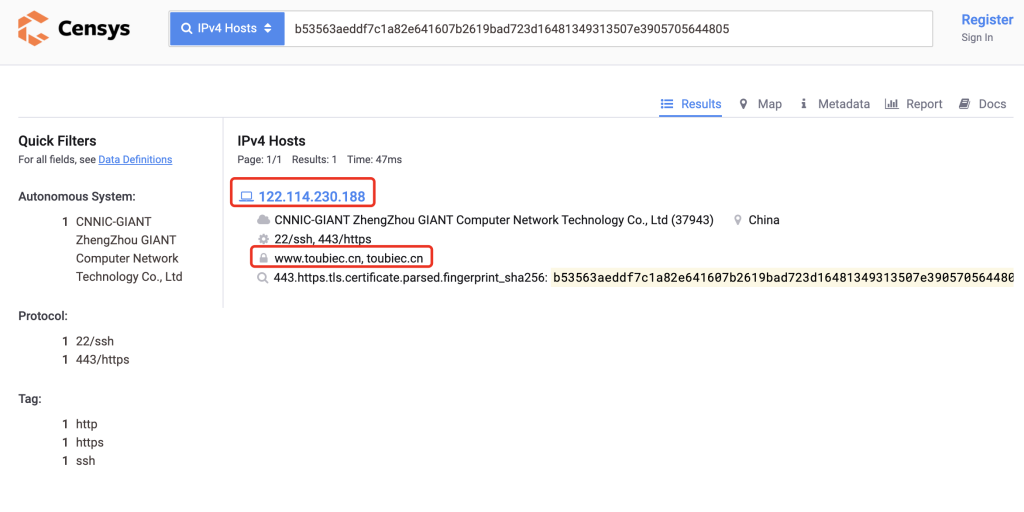
Task: Click the padlock icon beside www.toubiec.cn
Action: pos(264,258)
